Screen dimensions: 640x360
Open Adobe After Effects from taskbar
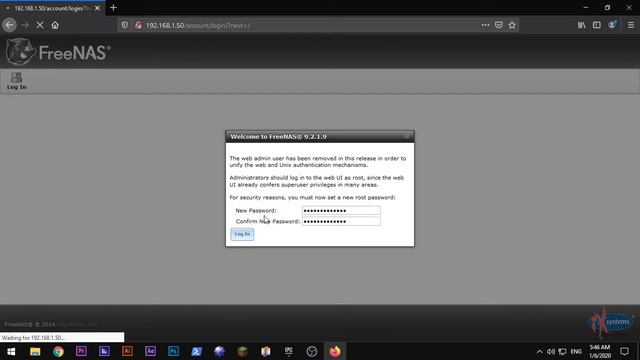(x=150, y=351)
